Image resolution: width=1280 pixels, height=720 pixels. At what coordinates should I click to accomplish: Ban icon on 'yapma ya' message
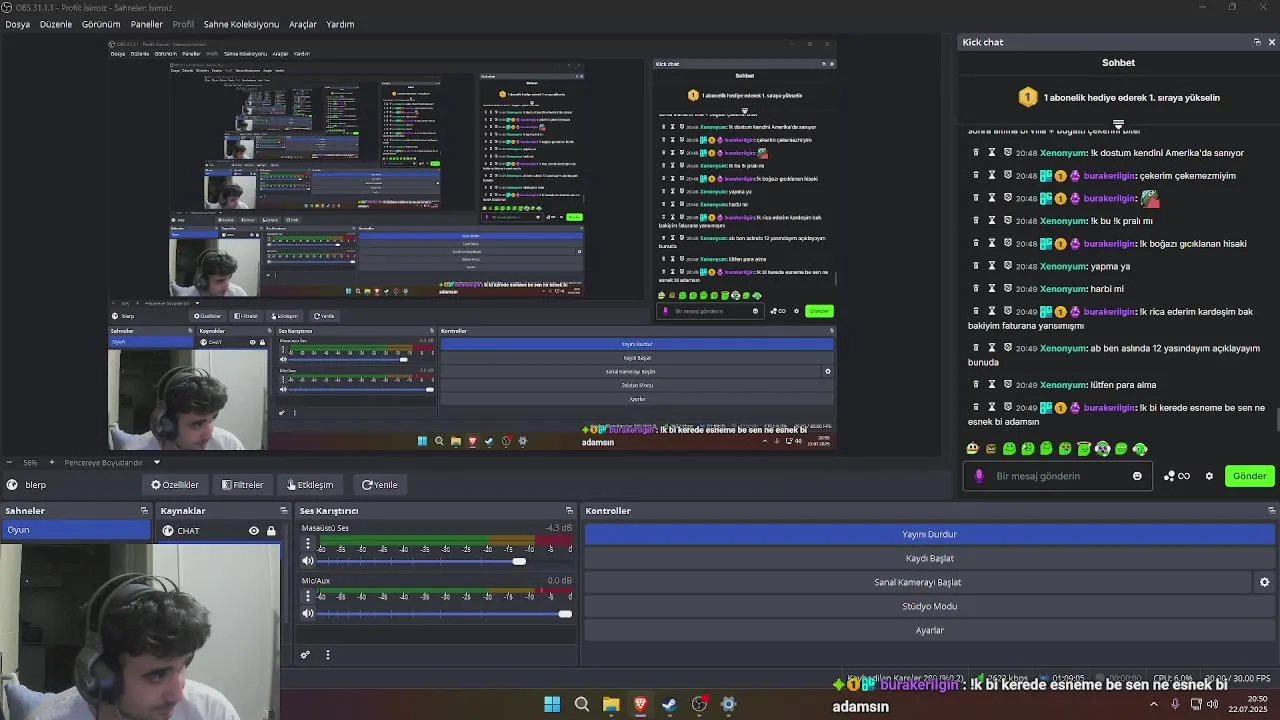click(x=1008, y=266)
